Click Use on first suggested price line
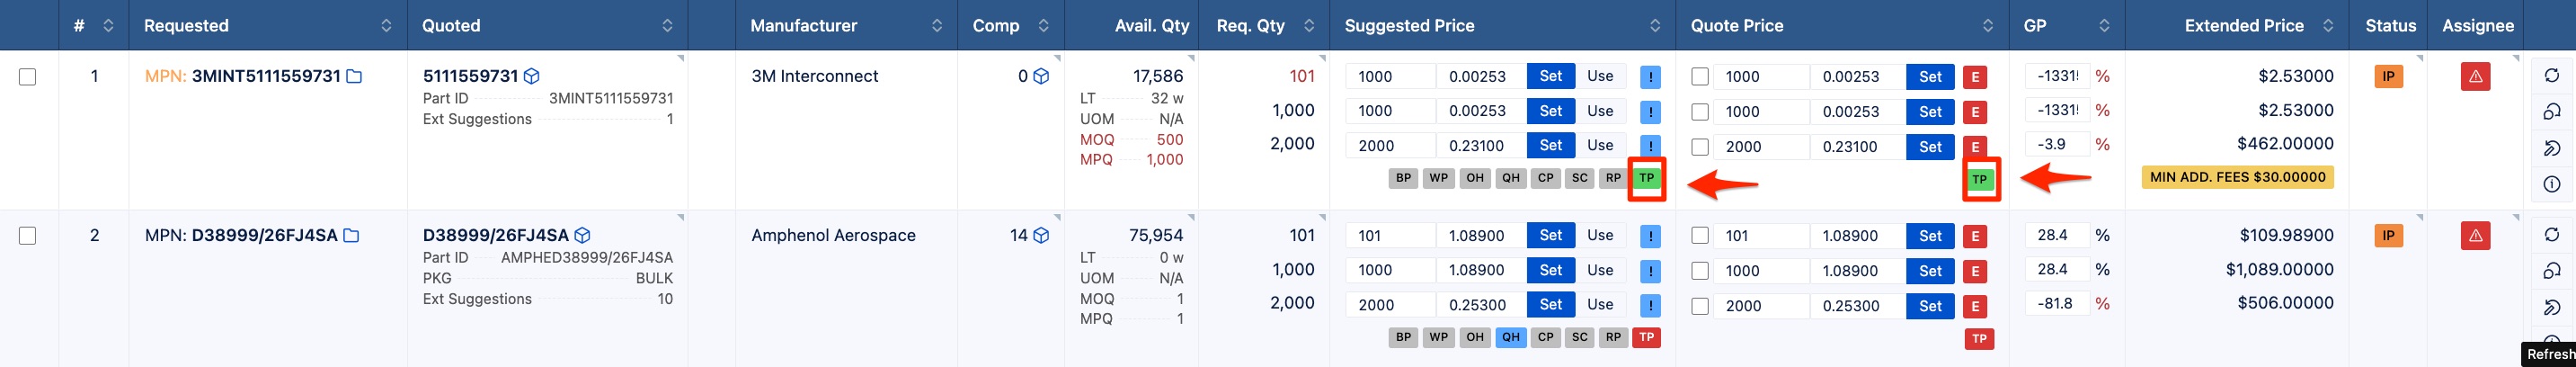 pyautogui.click(x=1600, y=76)
